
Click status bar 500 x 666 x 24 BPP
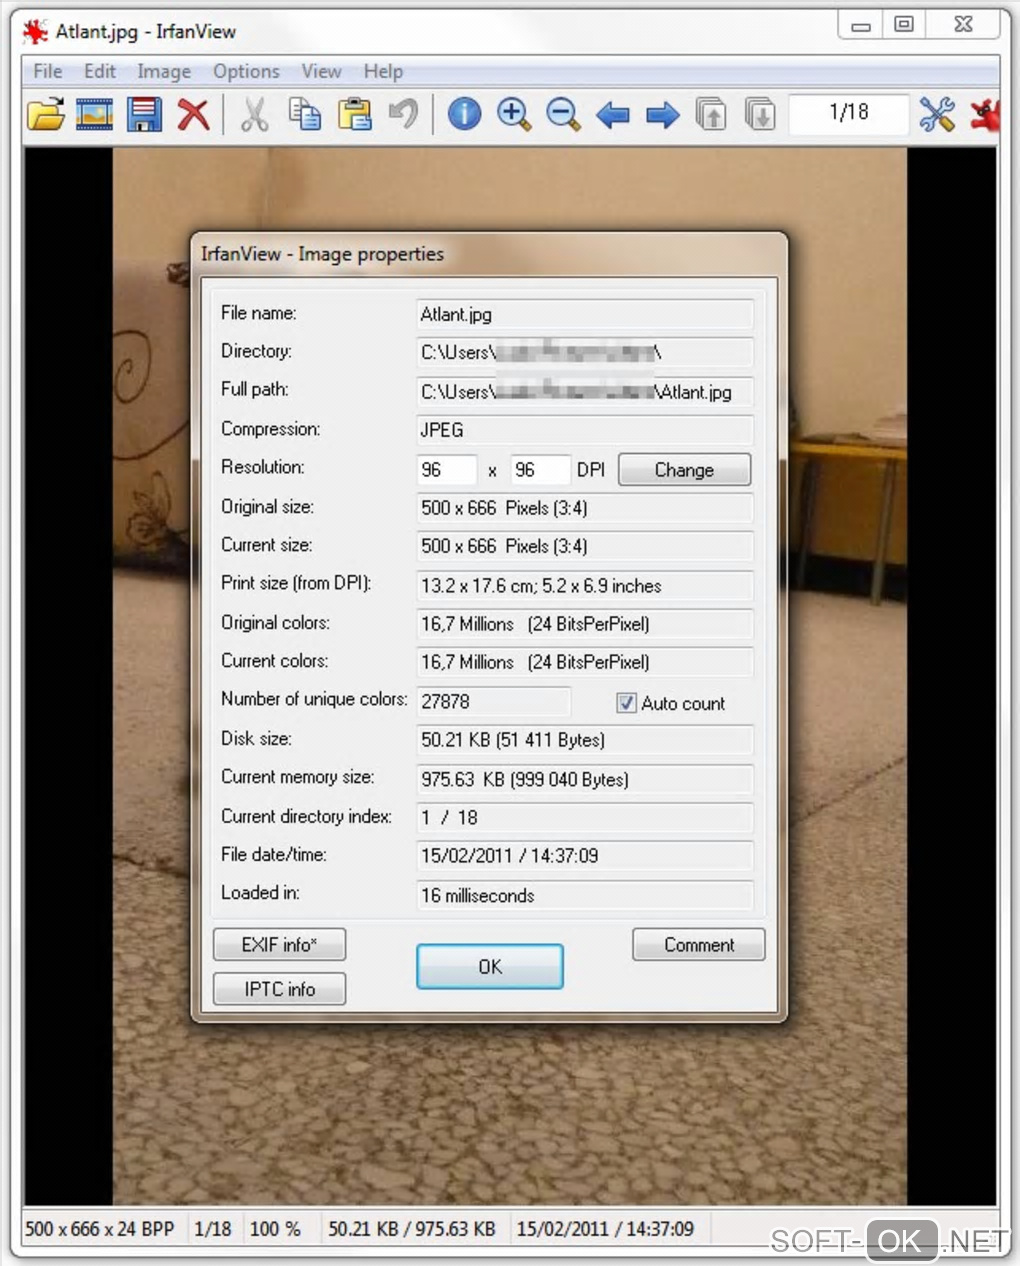(100, 1228)
